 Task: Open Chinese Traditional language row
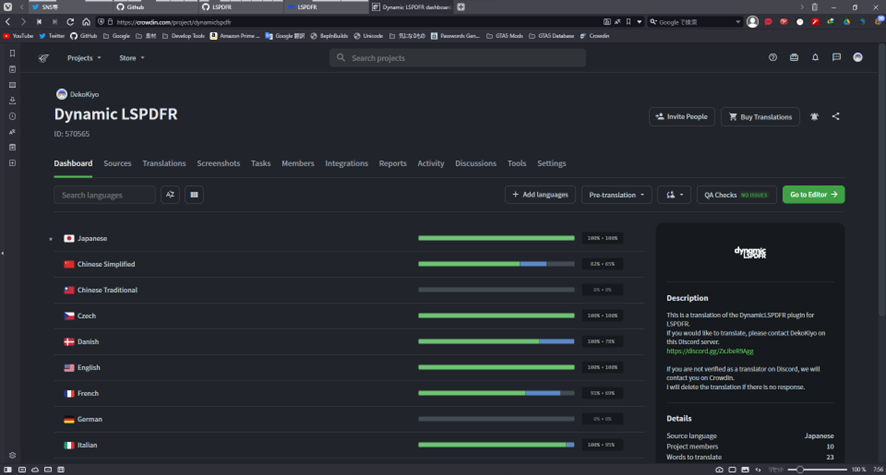coord(349,290)
